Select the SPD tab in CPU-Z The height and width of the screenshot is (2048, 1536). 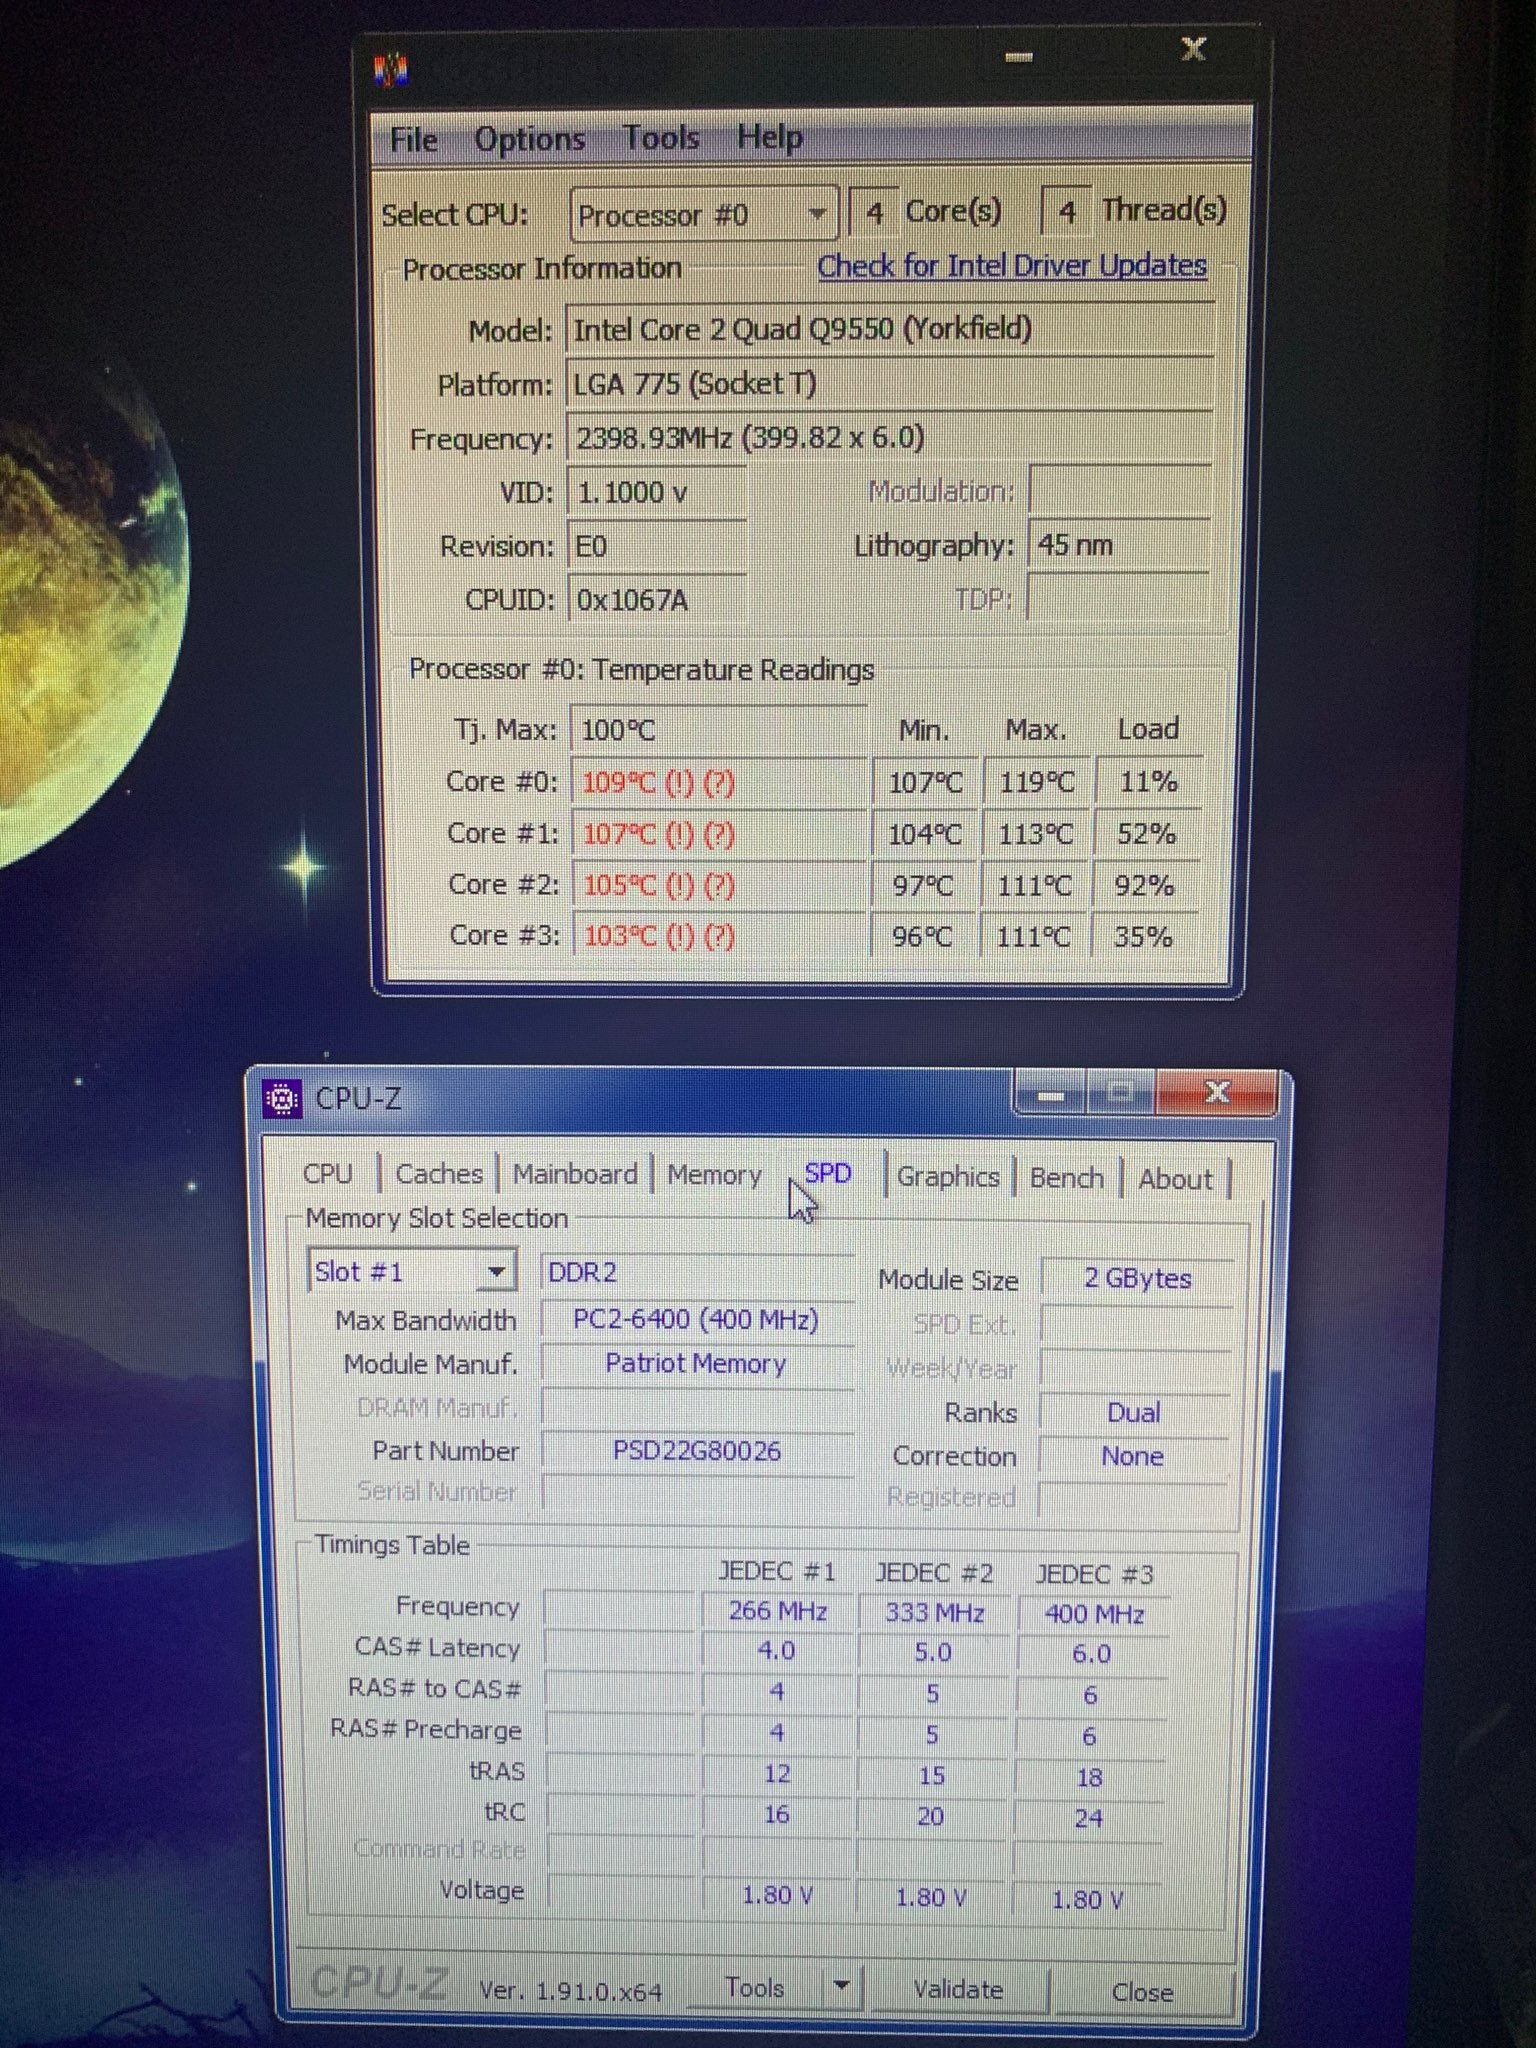point(828,1173)
